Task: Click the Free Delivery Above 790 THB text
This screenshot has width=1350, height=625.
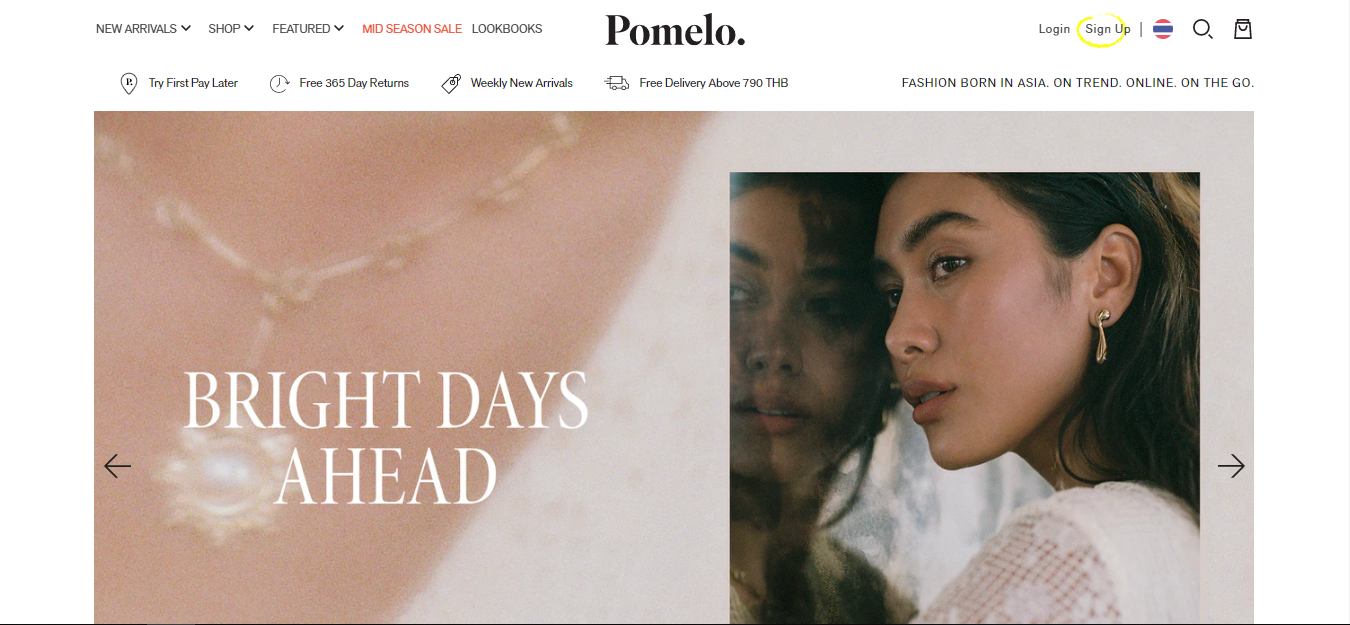Action: coord(714,83)
